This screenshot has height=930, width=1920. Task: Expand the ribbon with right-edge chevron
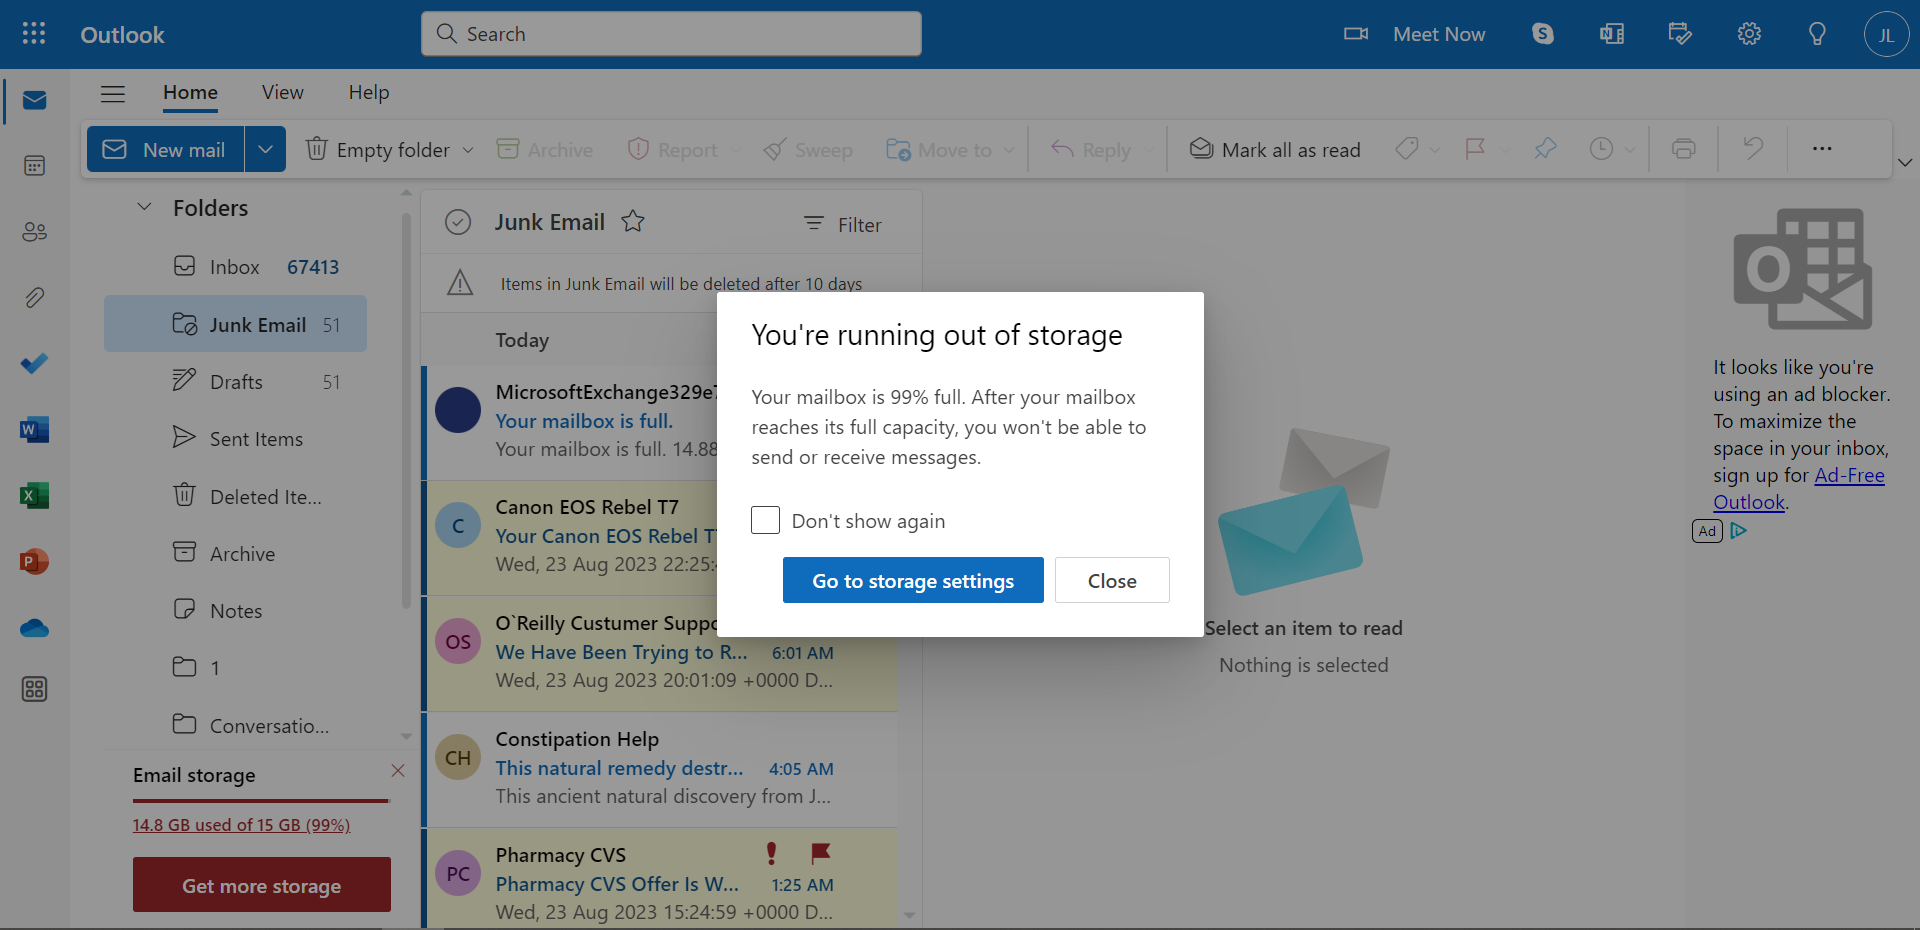(x=1905, y=162)
